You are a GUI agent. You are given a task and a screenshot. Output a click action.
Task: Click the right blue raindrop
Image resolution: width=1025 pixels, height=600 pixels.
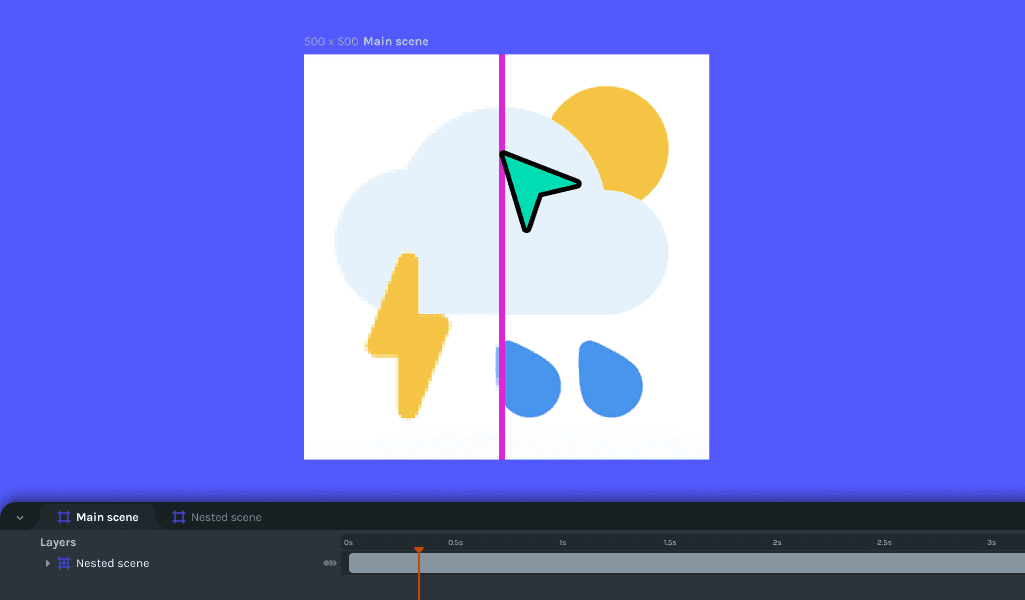610,380
